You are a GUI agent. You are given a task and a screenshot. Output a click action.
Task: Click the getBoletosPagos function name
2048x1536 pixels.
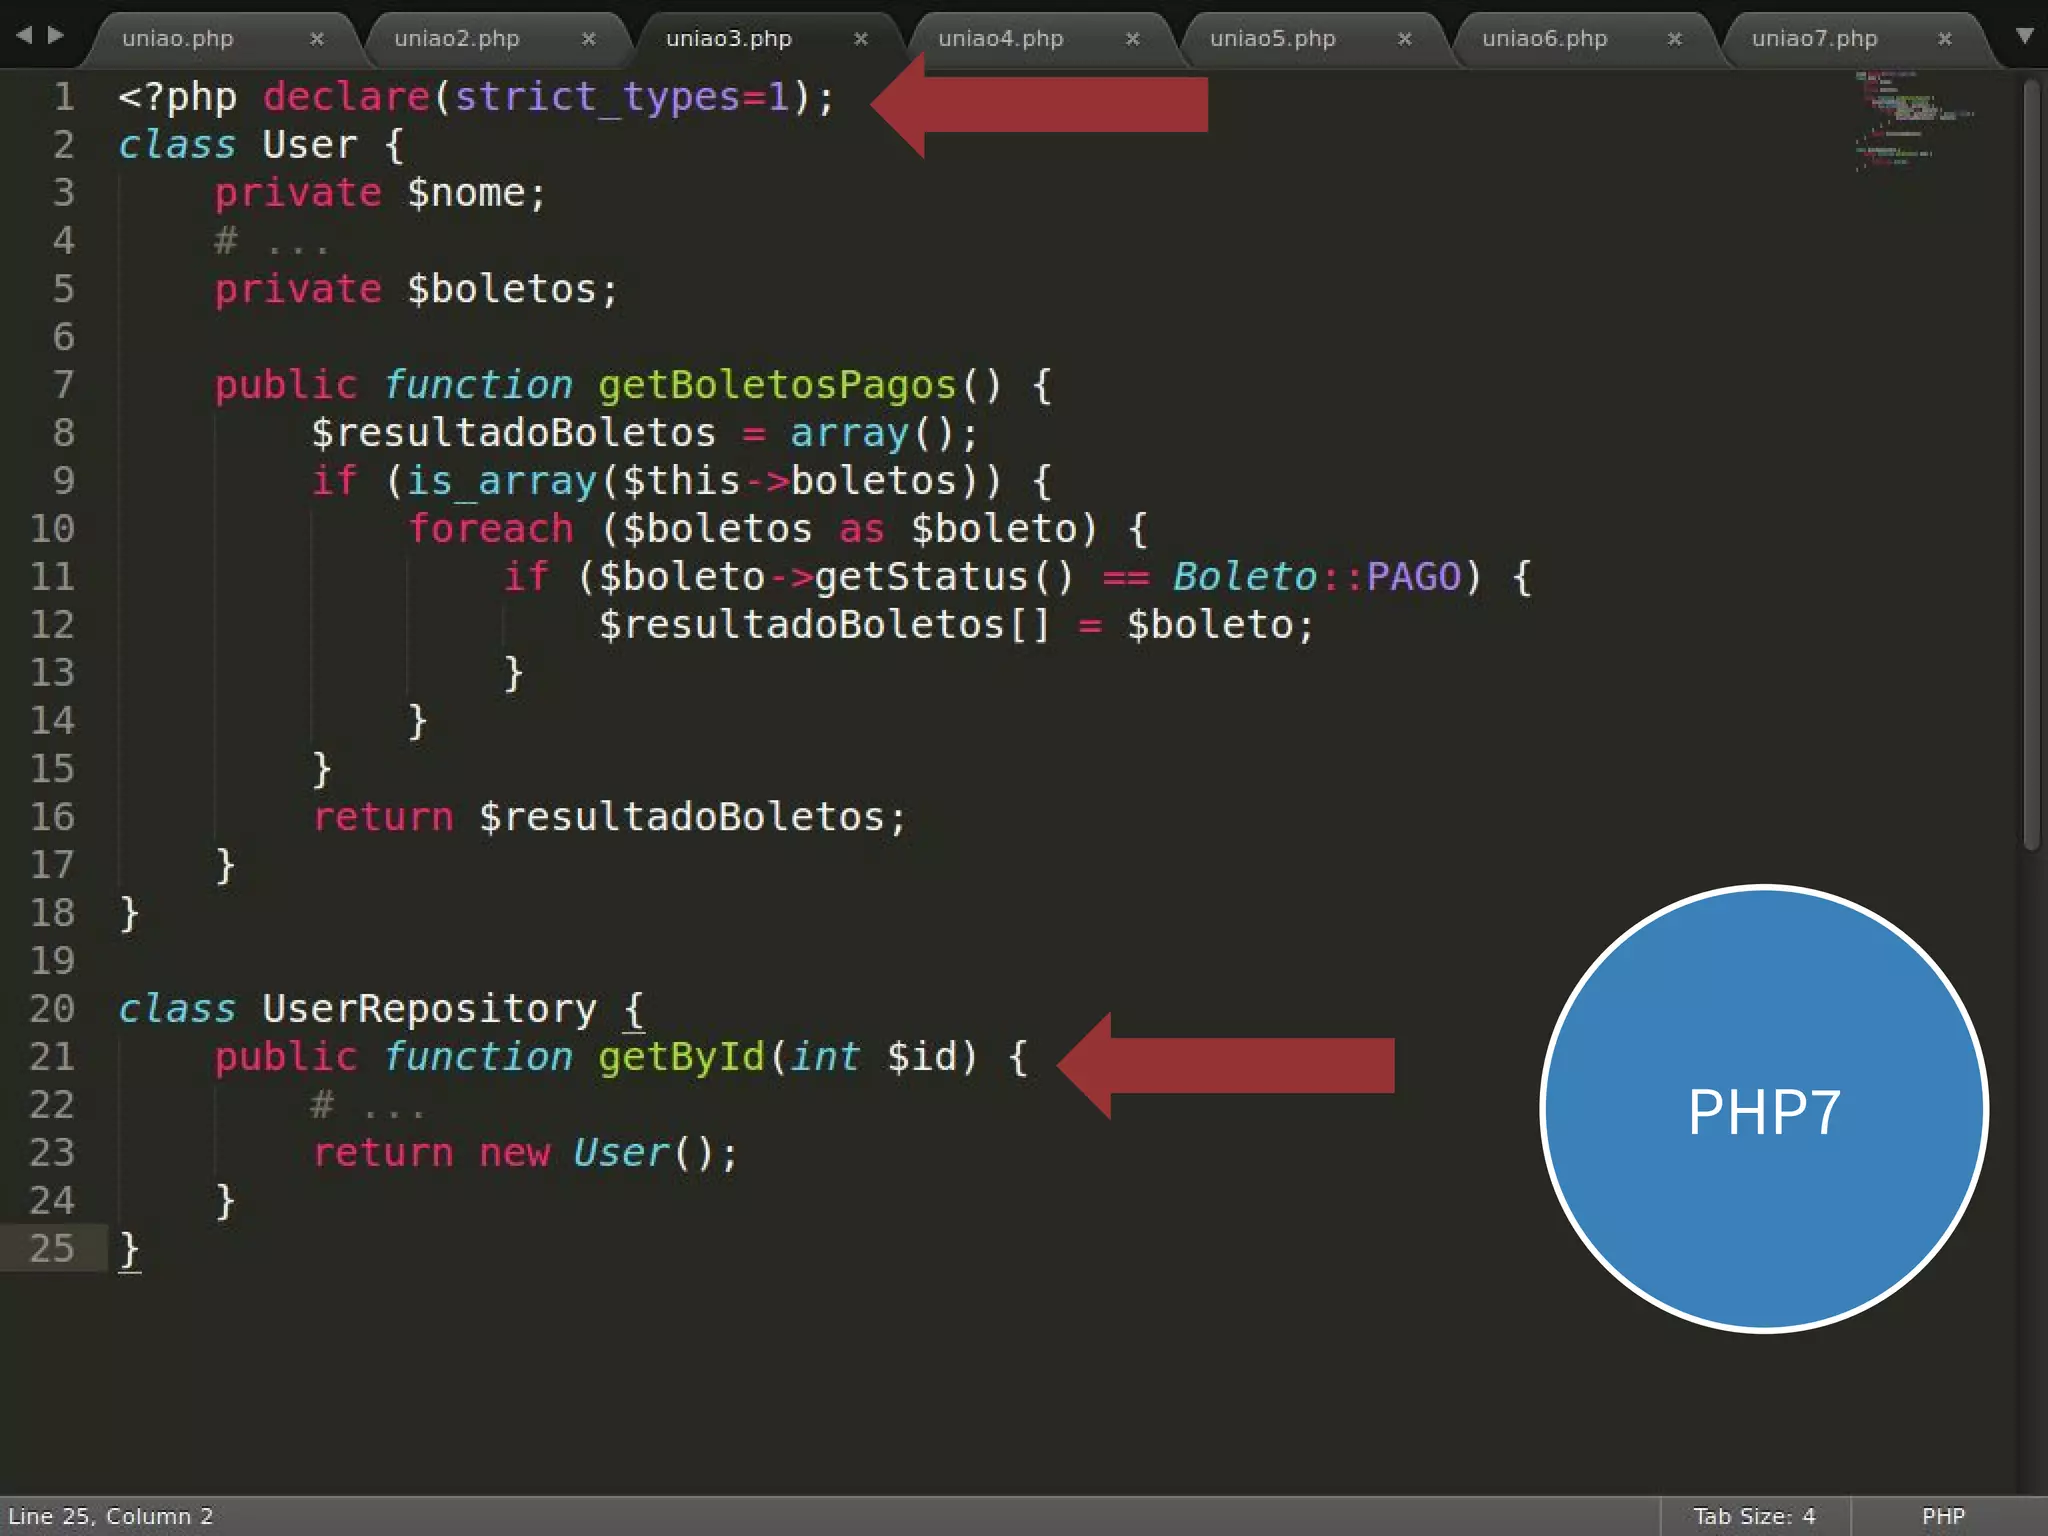[x=777, y=385]
